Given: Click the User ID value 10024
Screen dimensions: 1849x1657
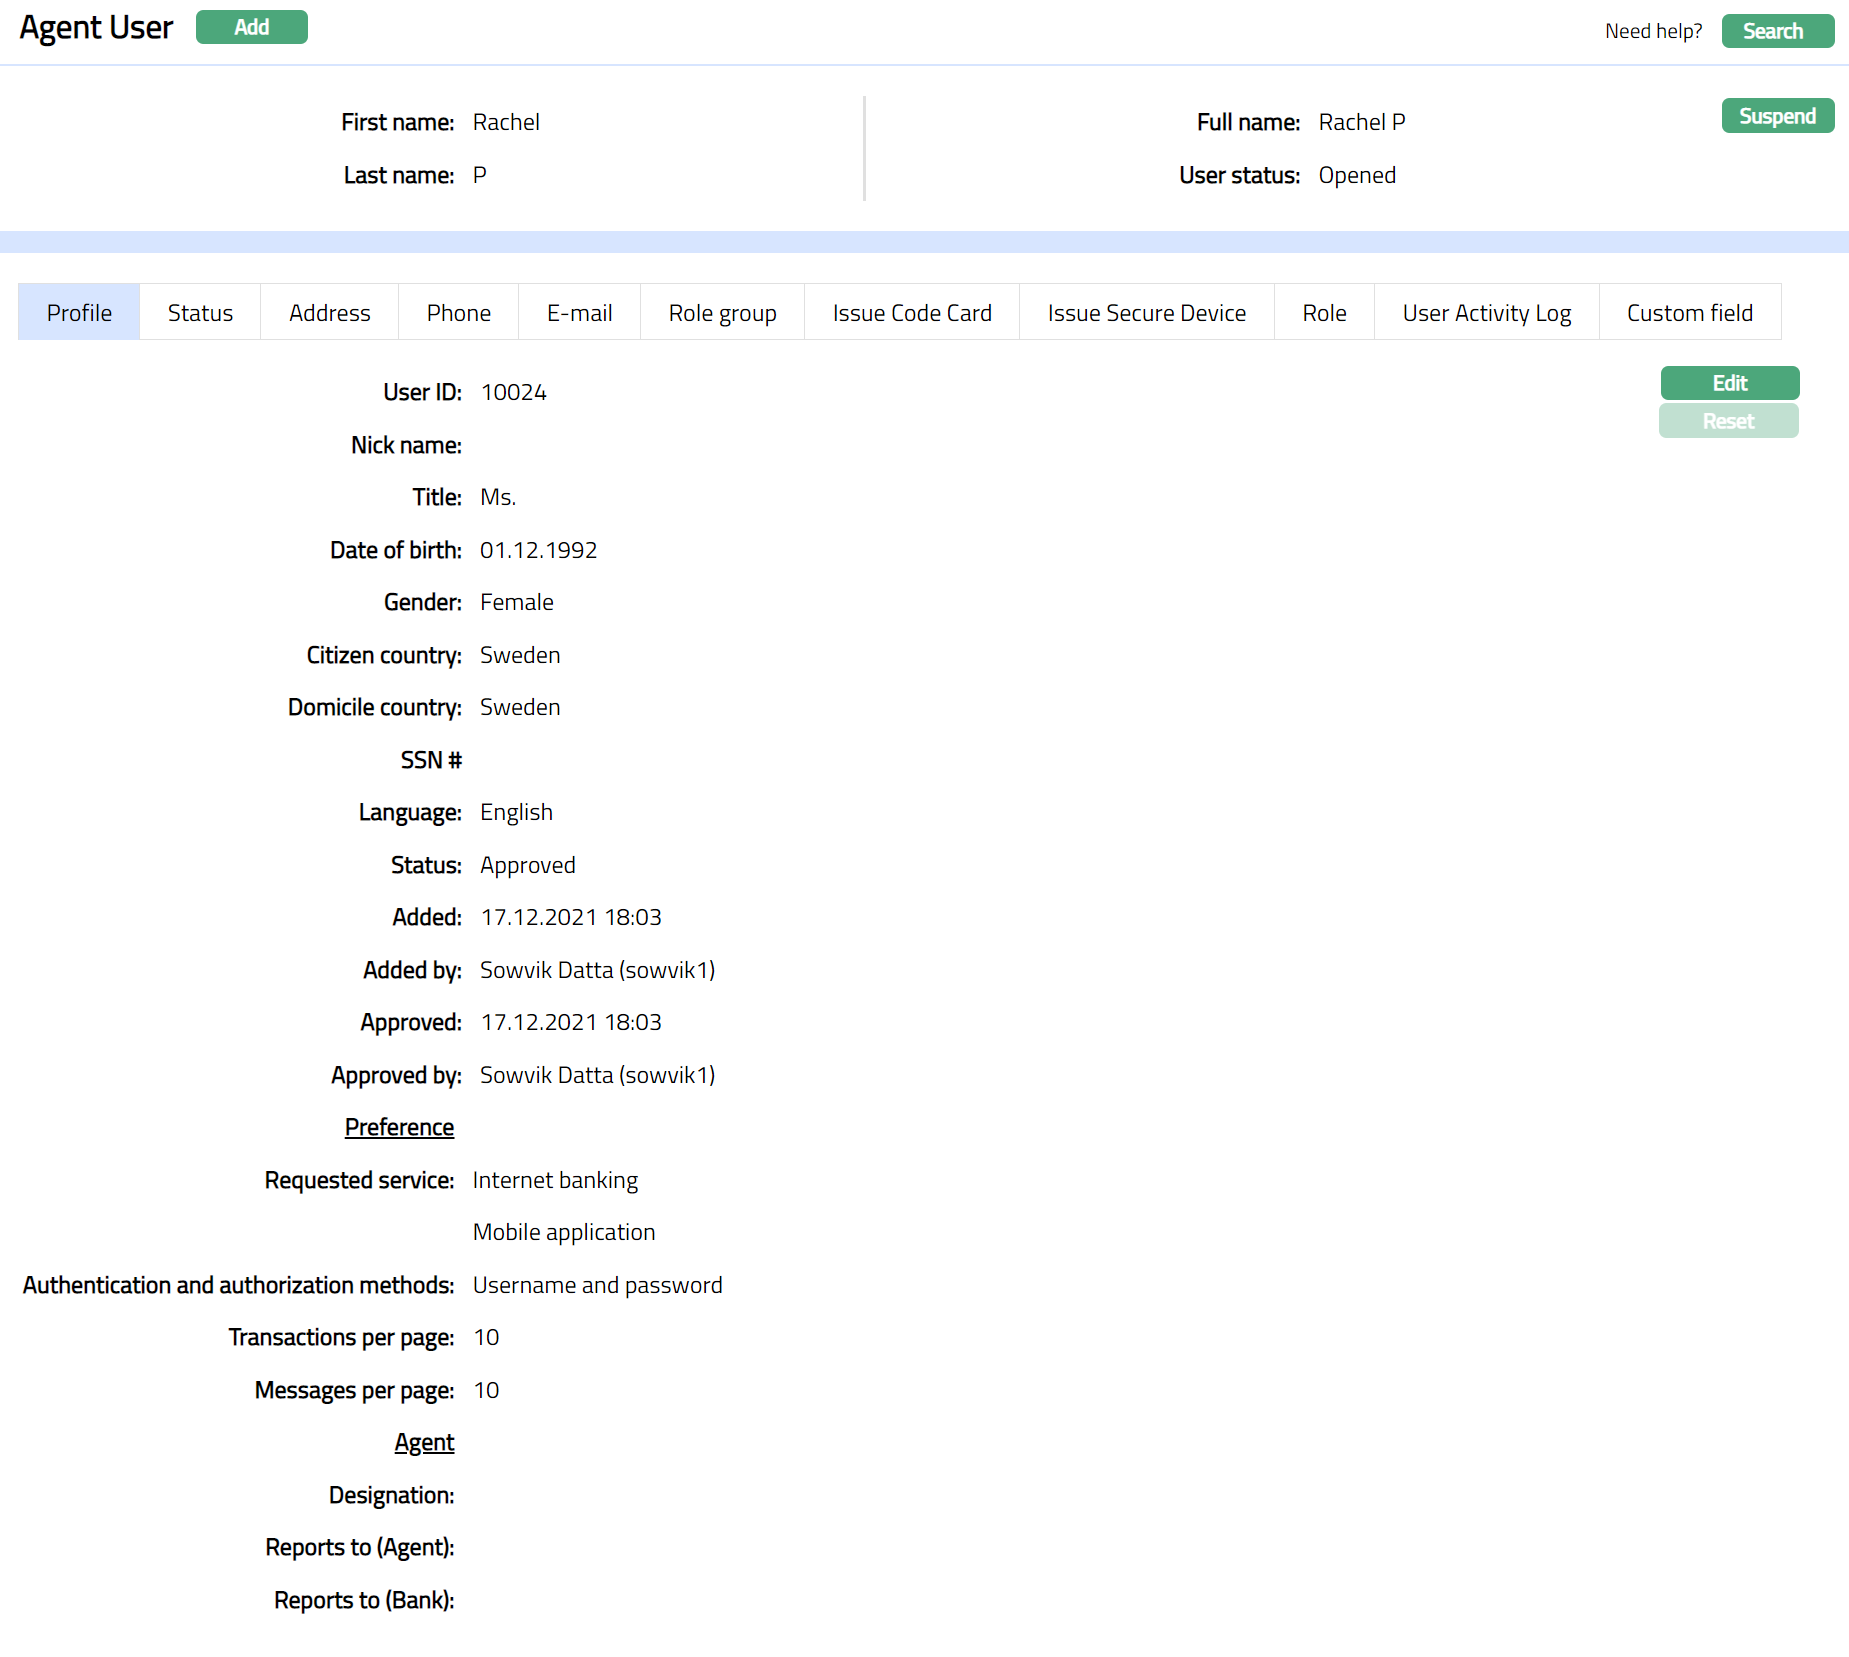Looking at the screenshot, I should 513,392.
